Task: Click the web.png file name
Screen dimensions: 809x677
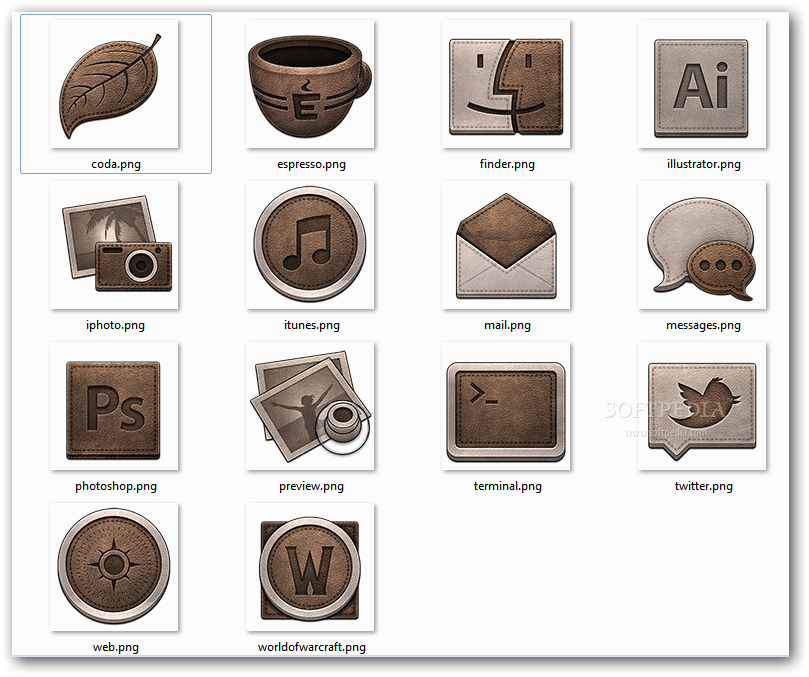Action: pyautogui.click(x=116, y=648)
